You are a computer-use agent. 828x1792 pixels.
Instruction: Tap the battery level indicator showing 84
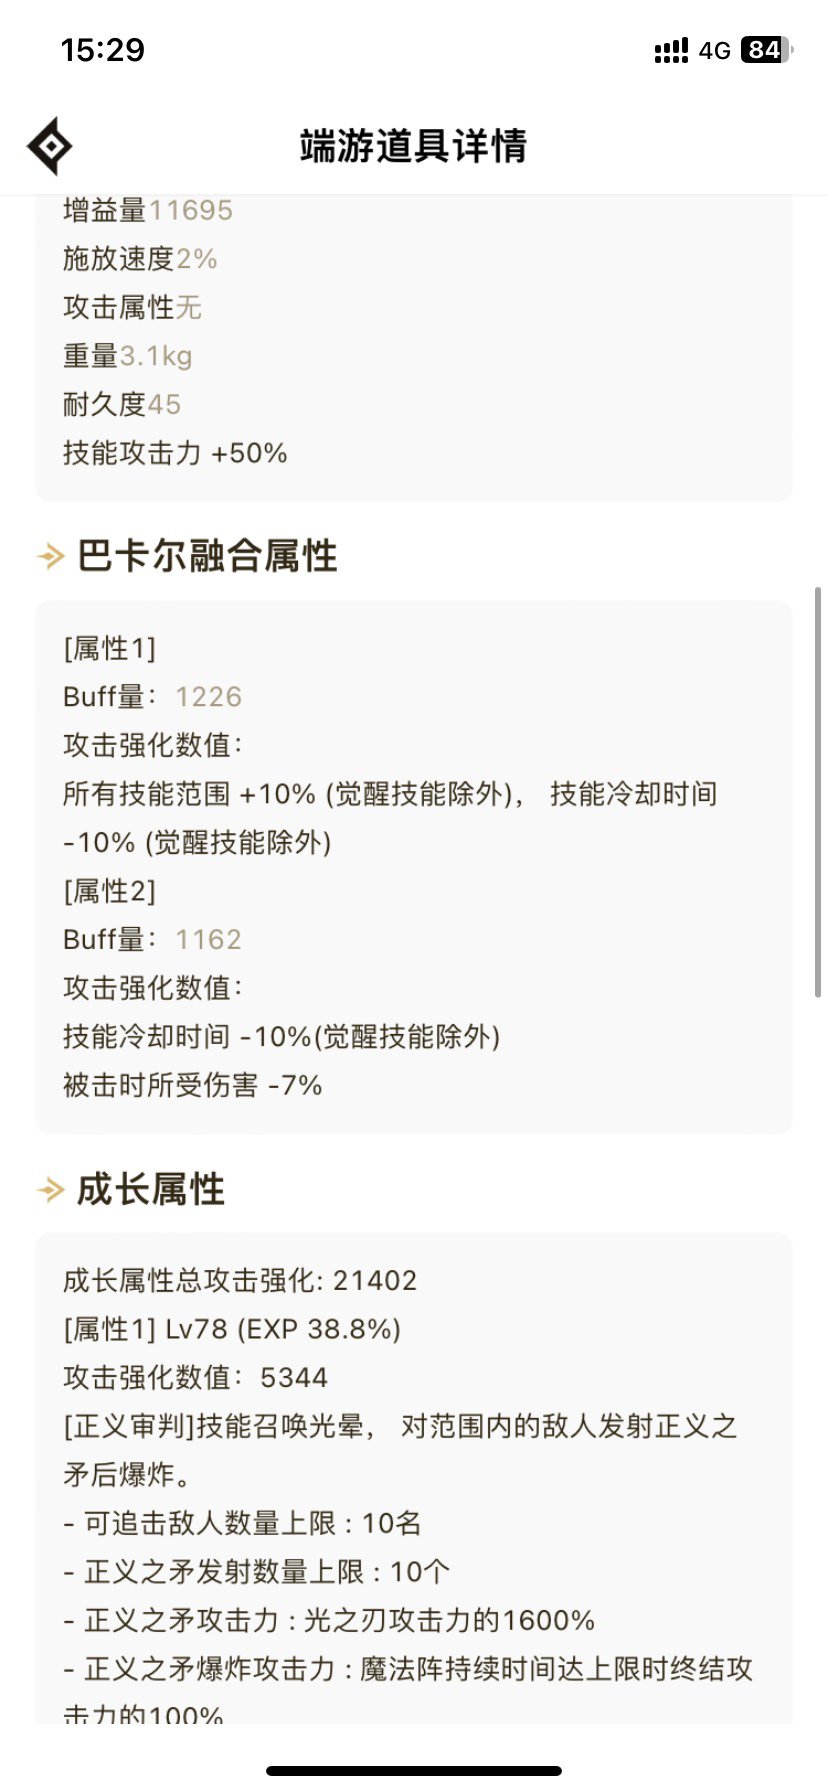point(766,50)
